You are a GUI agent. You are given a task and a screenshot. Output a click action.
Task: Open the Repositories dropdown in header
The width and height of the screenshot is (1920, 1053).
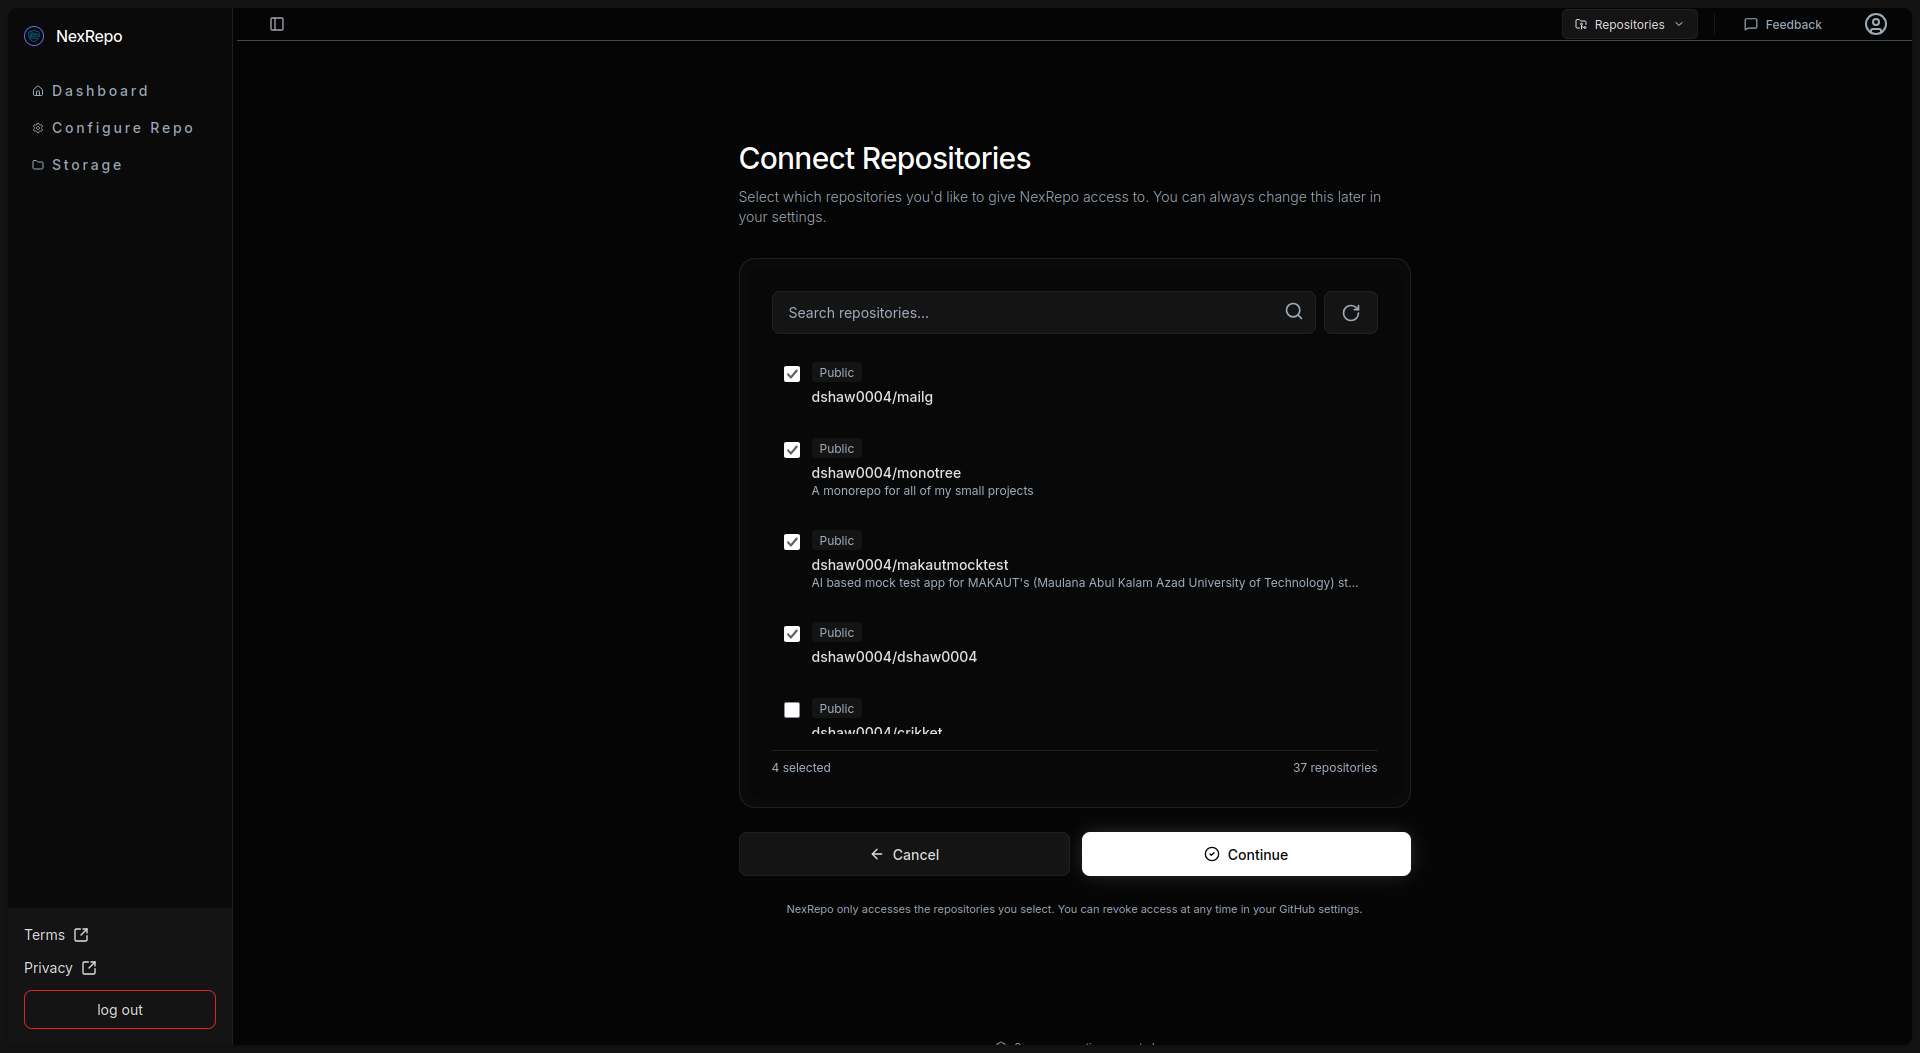coord(1630,24)
